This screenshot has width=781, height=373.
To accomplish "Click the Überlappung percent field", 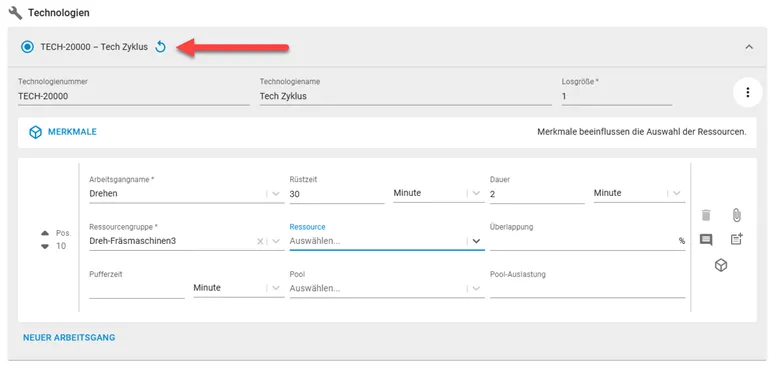I will pos(587,241).
